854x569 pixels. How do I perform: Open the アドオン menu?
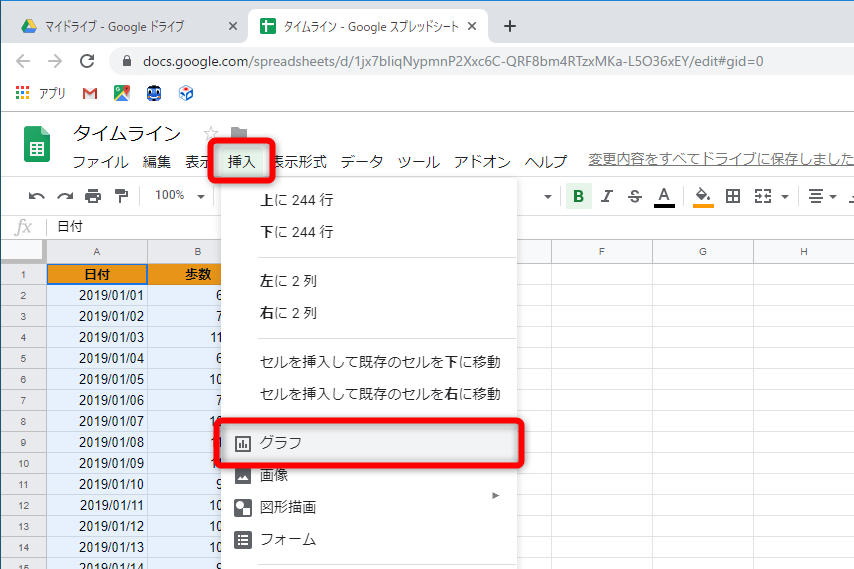pos(482,162)
